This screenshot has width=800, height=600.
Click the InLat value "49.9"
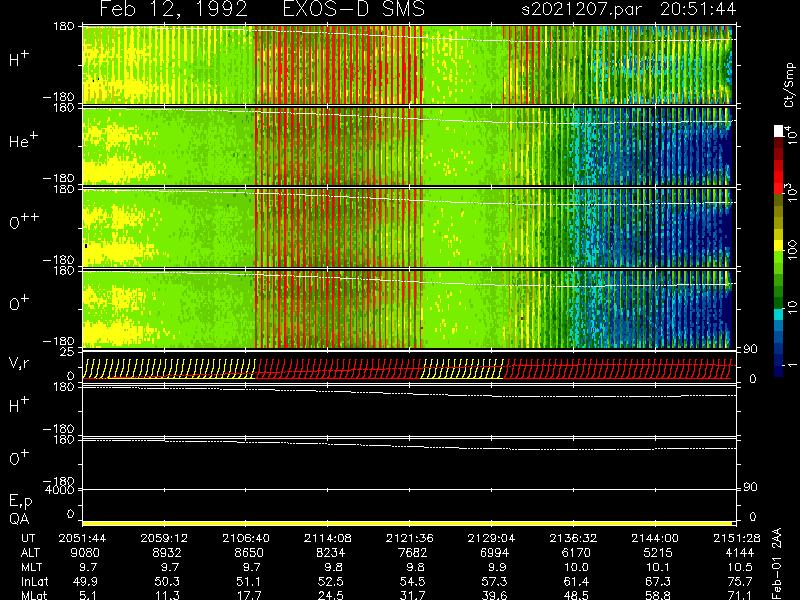pos(85,582)
